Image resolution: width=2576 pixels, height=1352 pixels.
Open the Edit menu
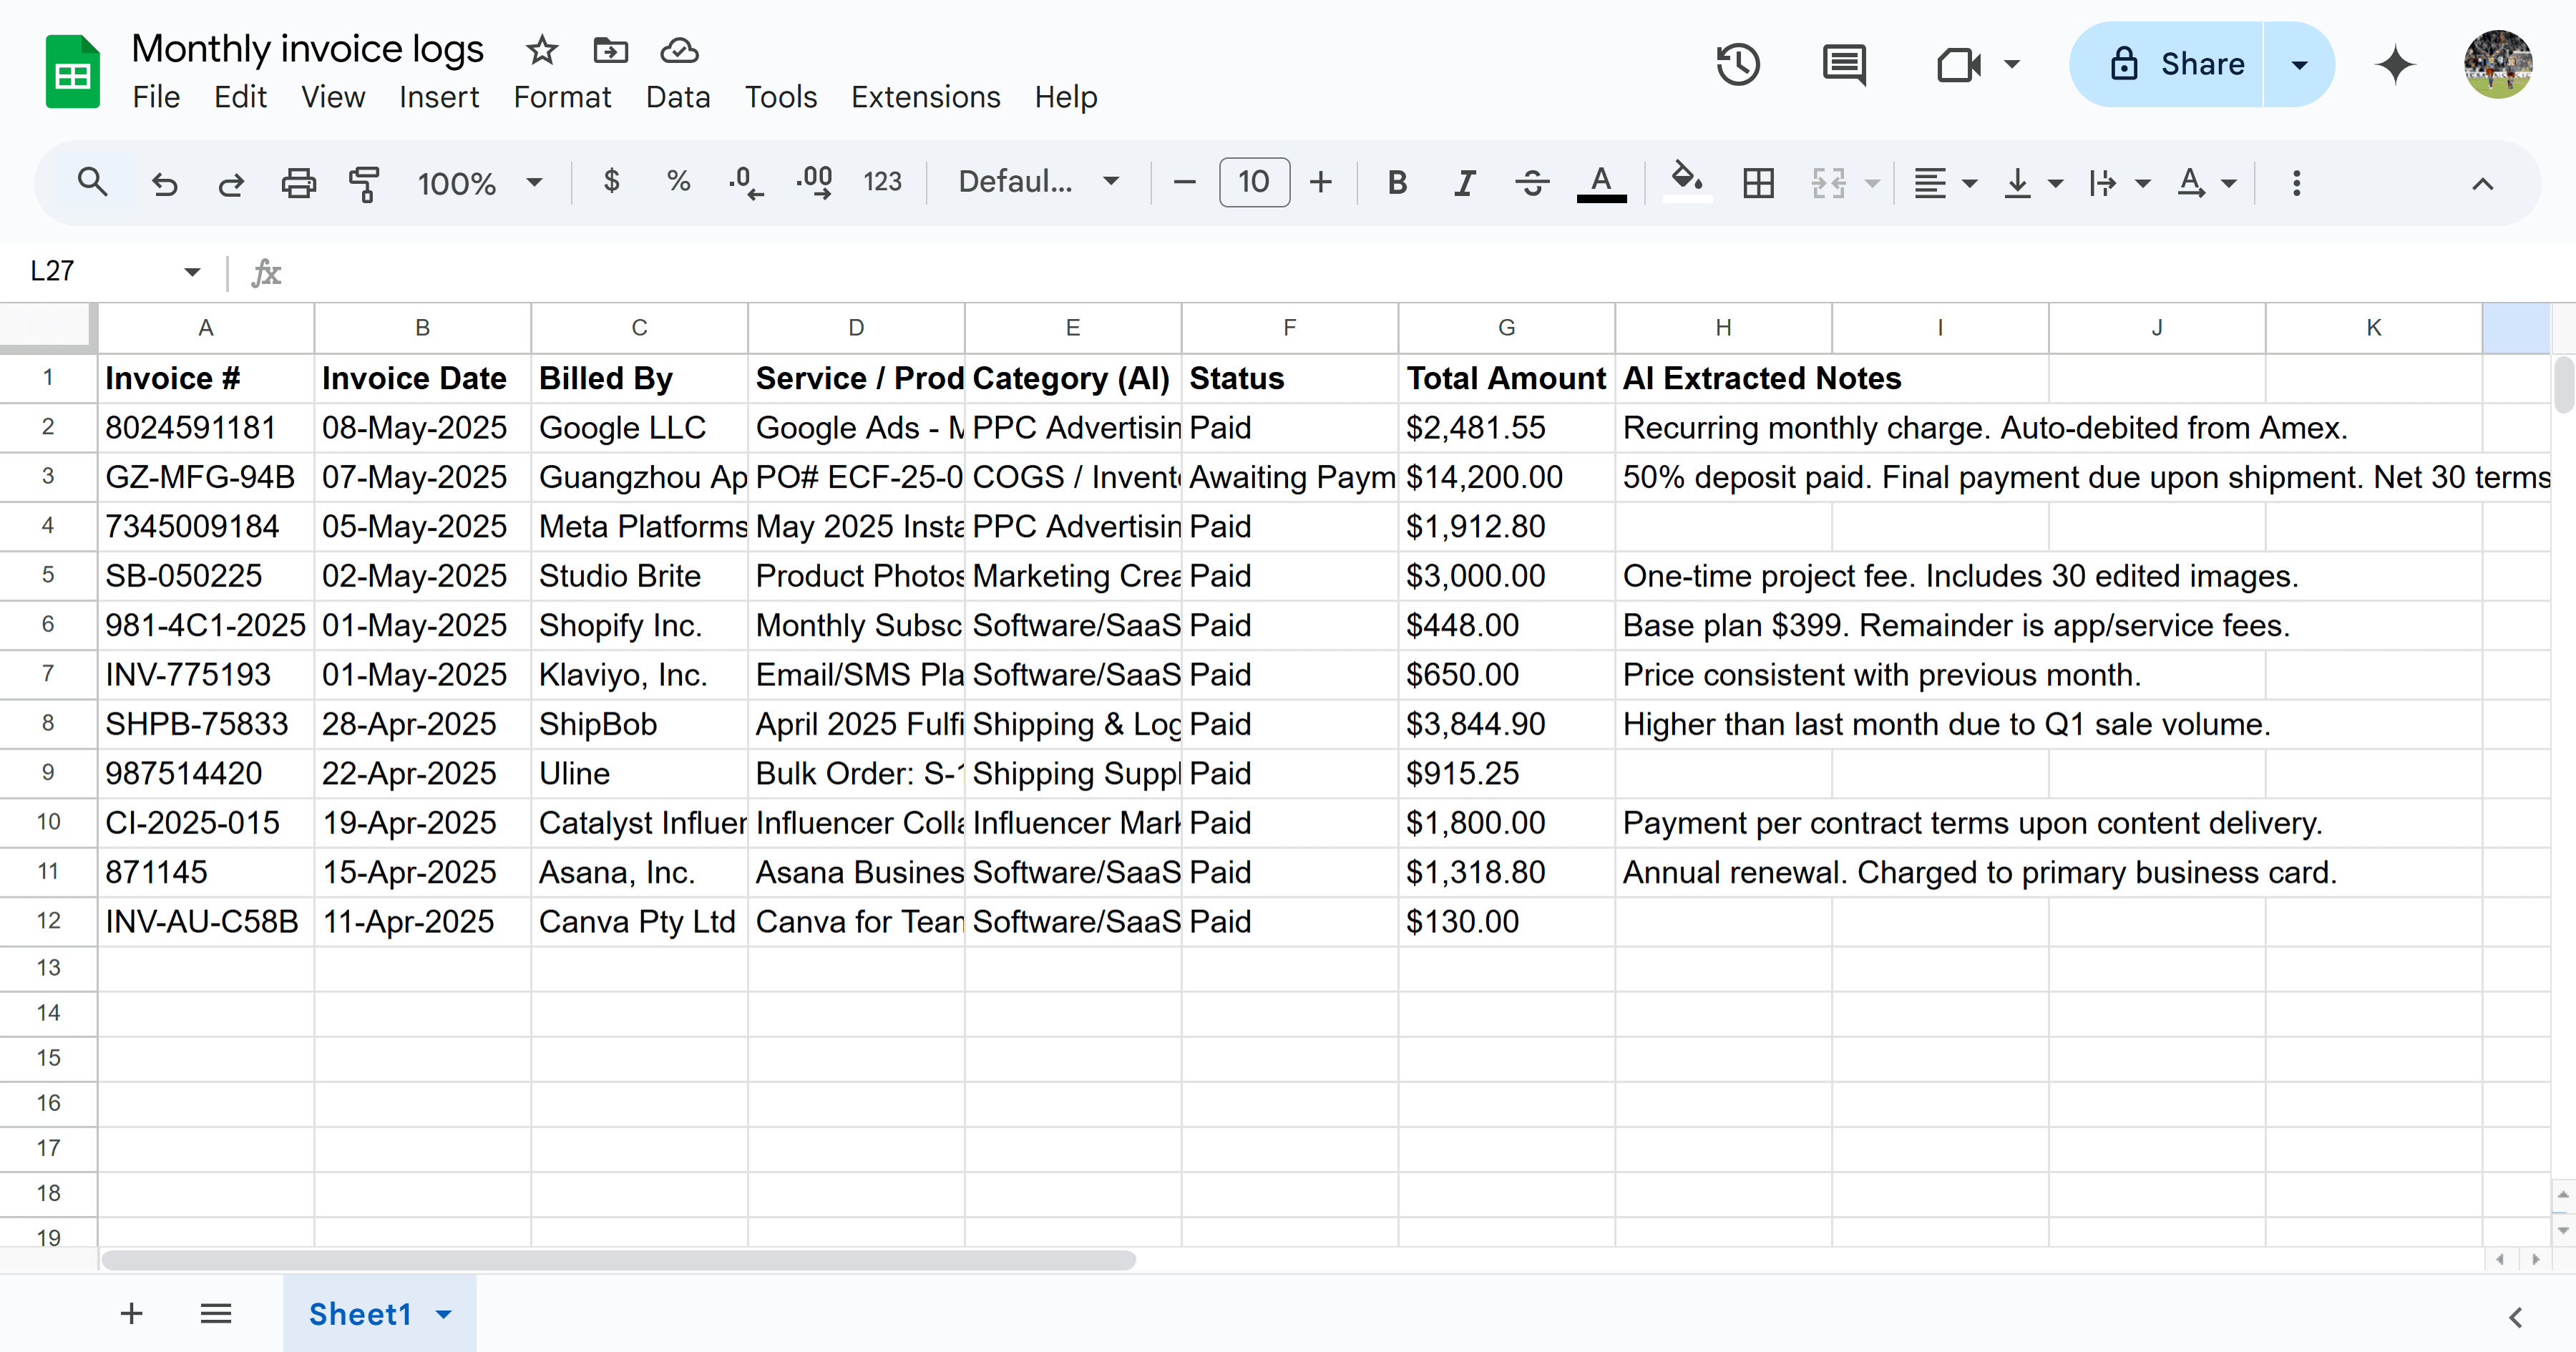coord(240,97)
